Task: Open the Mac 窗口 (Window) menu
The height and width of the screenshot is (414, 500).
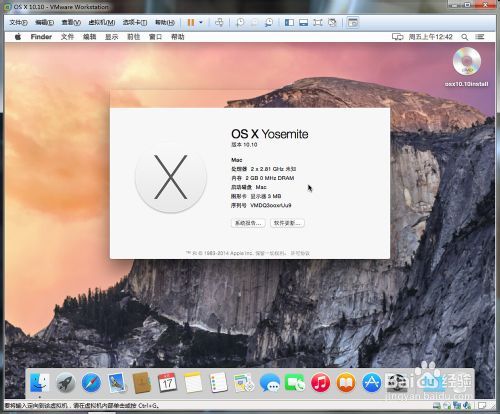Action: [155, 37]
